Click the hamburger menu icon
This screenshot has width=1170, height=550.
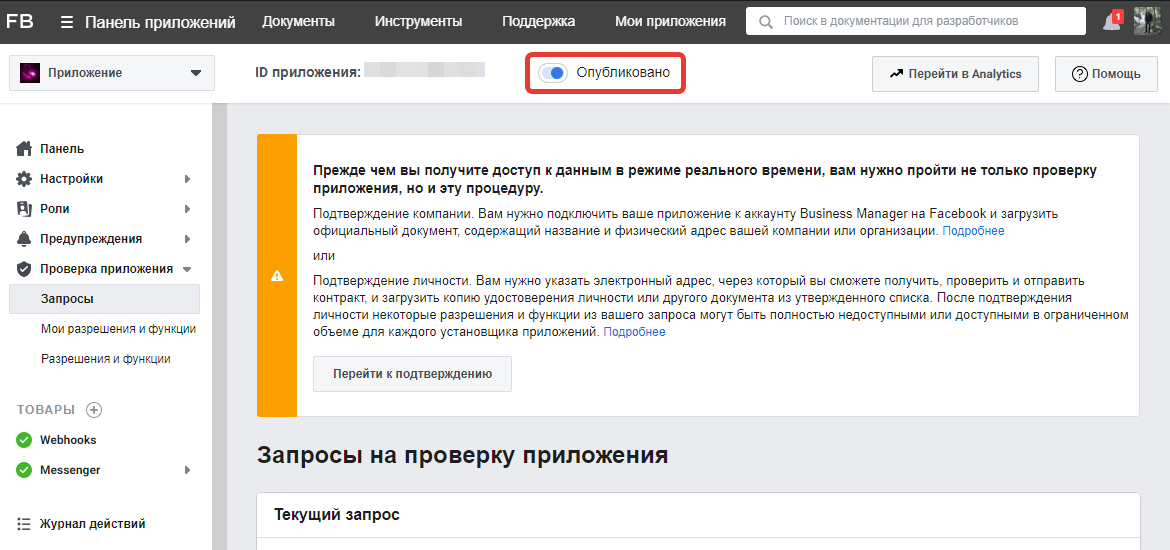click(67, 22)
